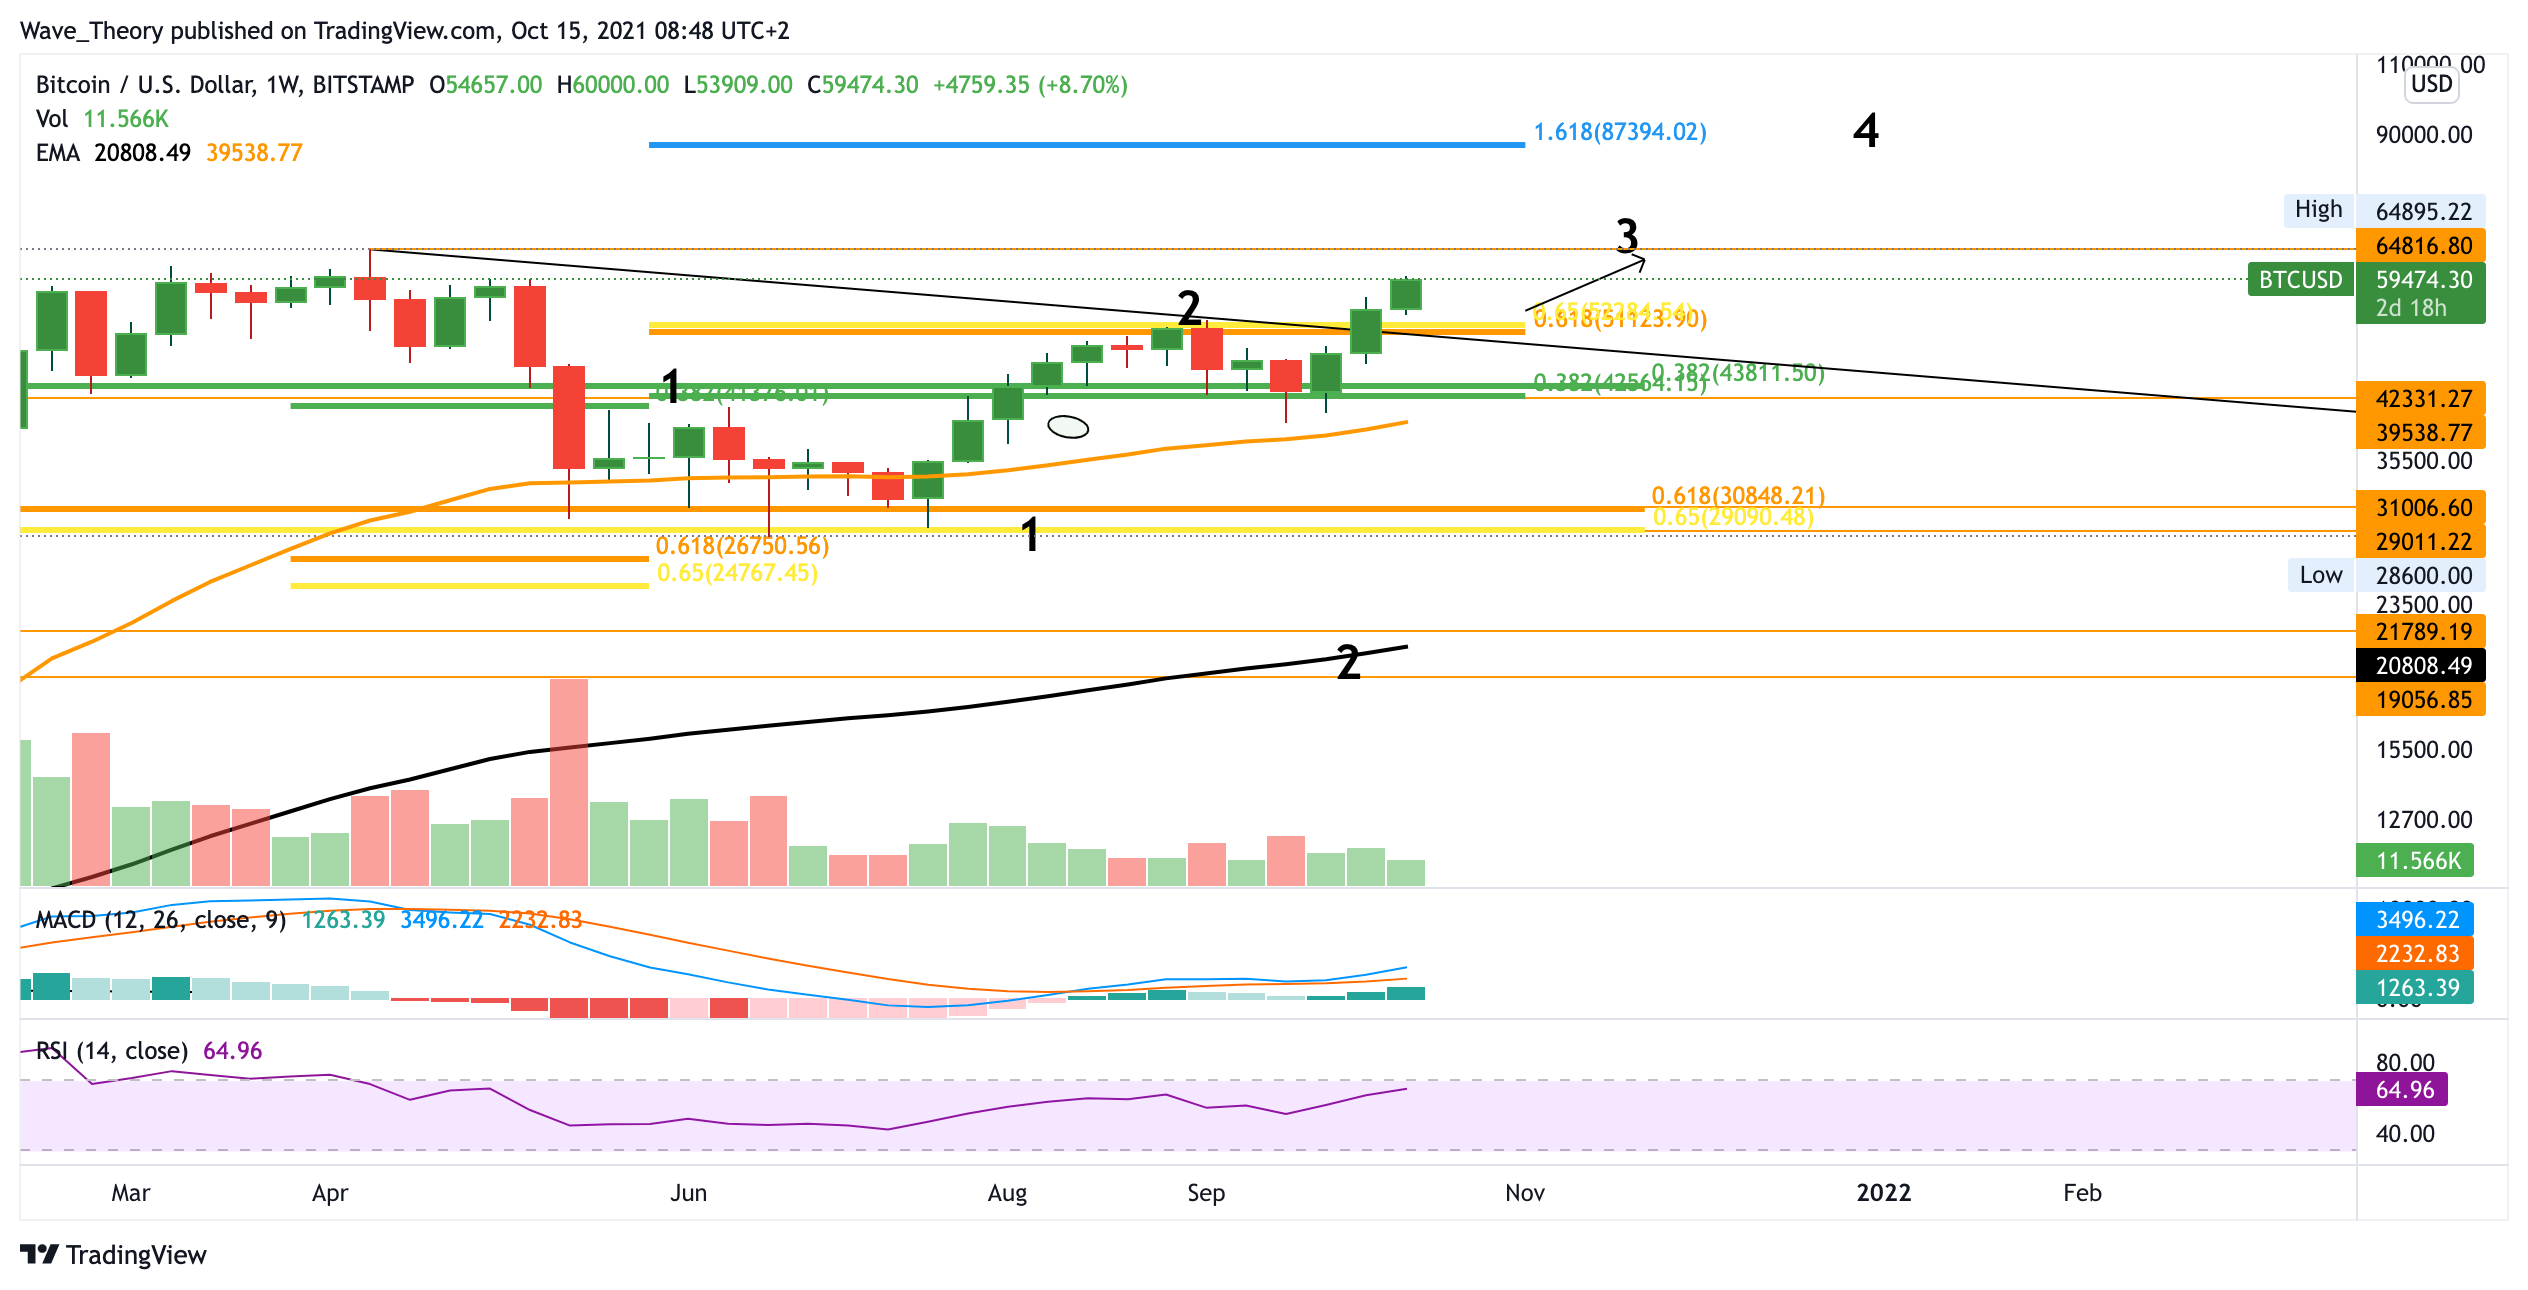Click the 2022 label on time axis
2528x1290 pixels.
point(1883,1192)
